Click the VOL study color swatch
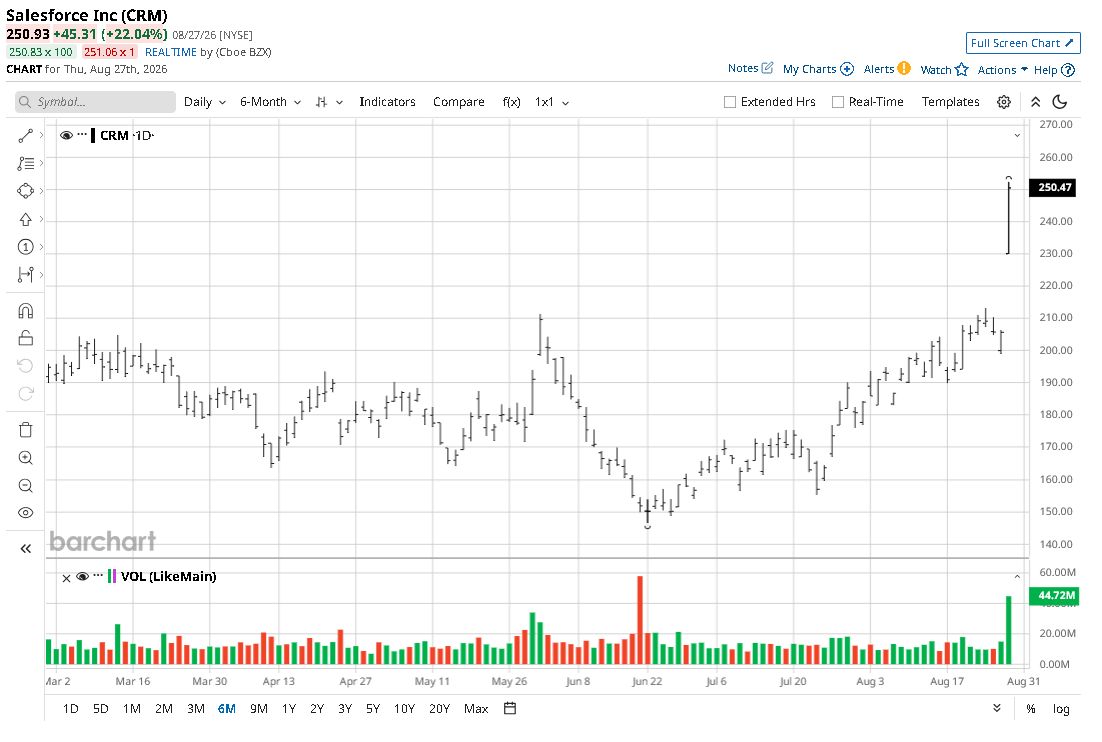Viewport: 1102px width, 742px height. tap(112, 576)
